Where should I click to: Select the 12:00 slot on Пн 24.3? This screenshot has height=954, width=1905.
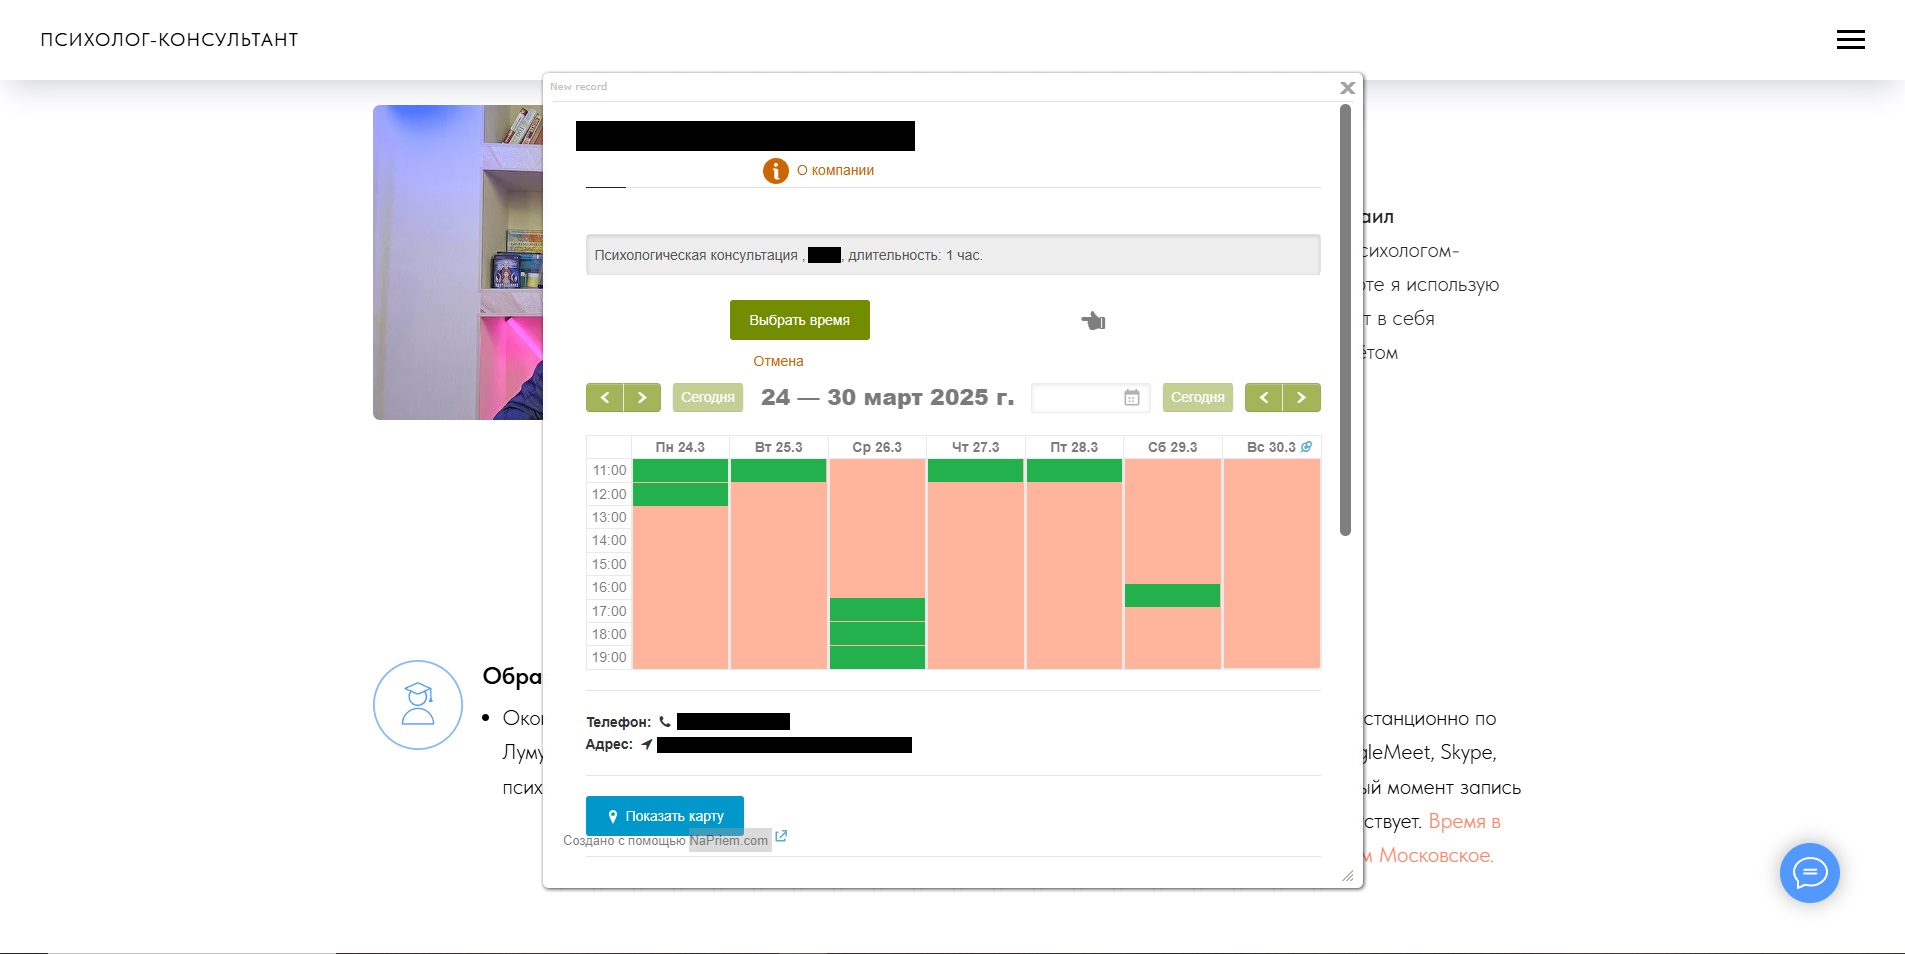680,494
